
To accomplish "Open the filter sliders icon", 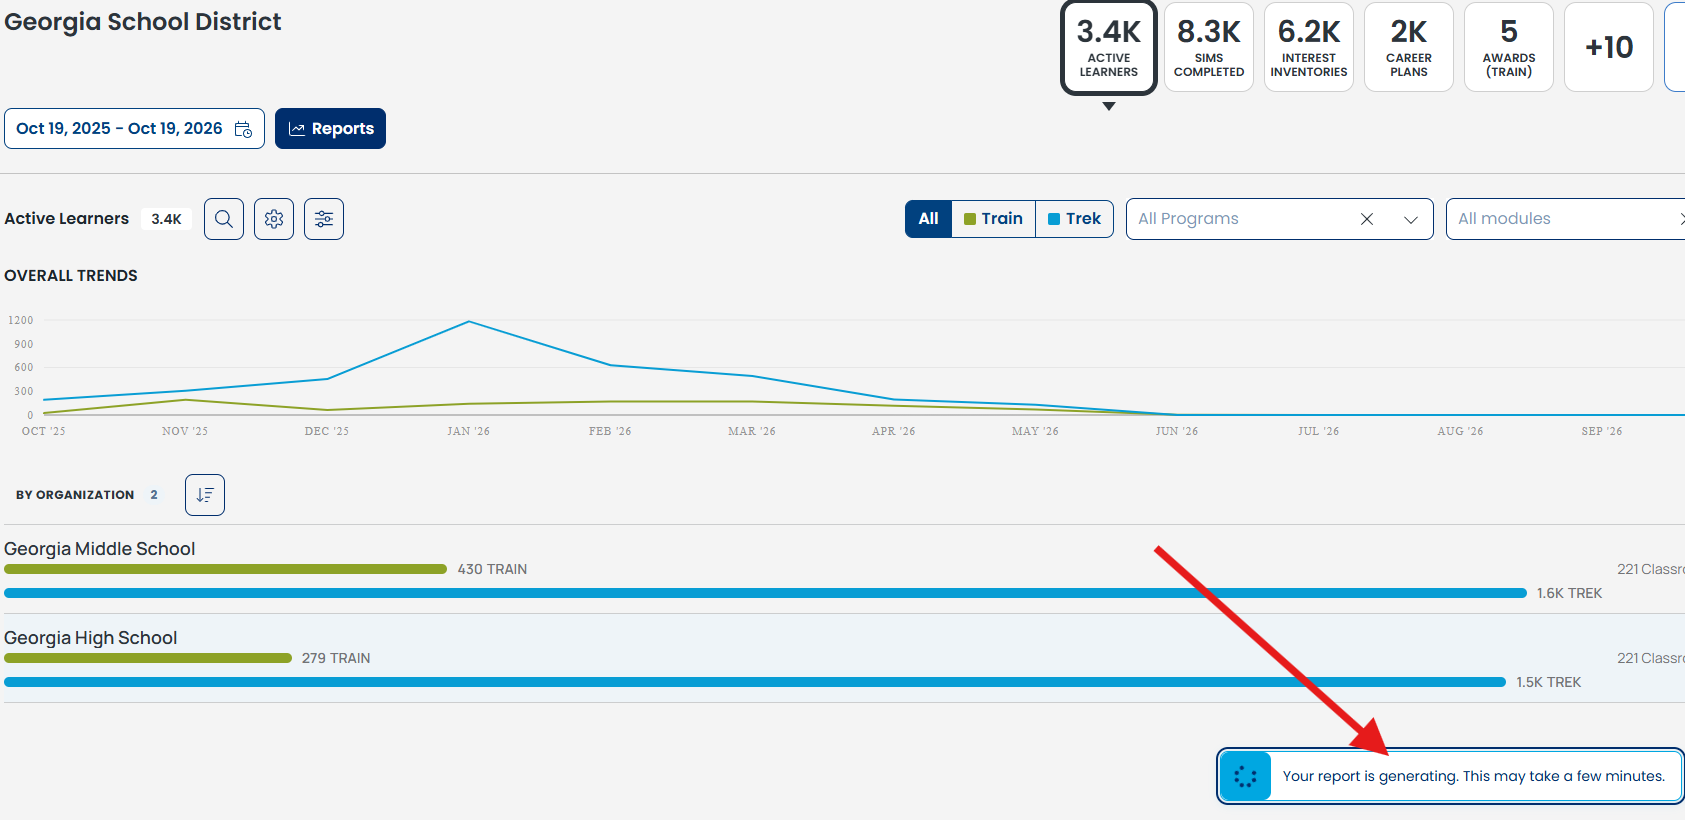I will coord(324,219).
